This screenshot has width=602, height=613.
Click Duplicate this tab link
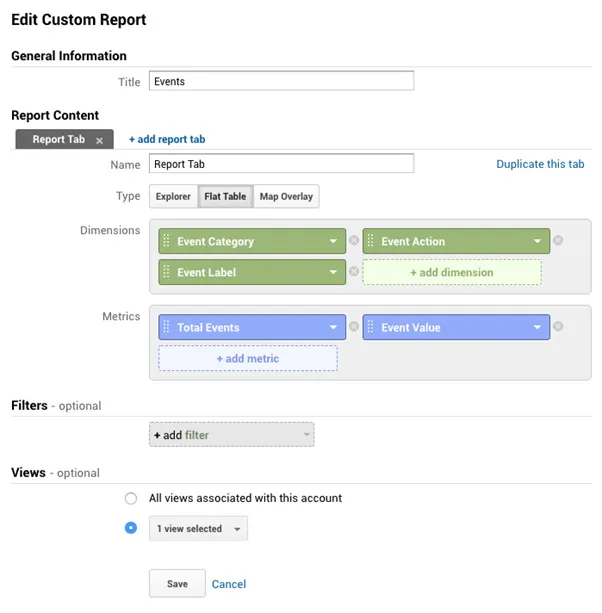(x=540, y=164)
